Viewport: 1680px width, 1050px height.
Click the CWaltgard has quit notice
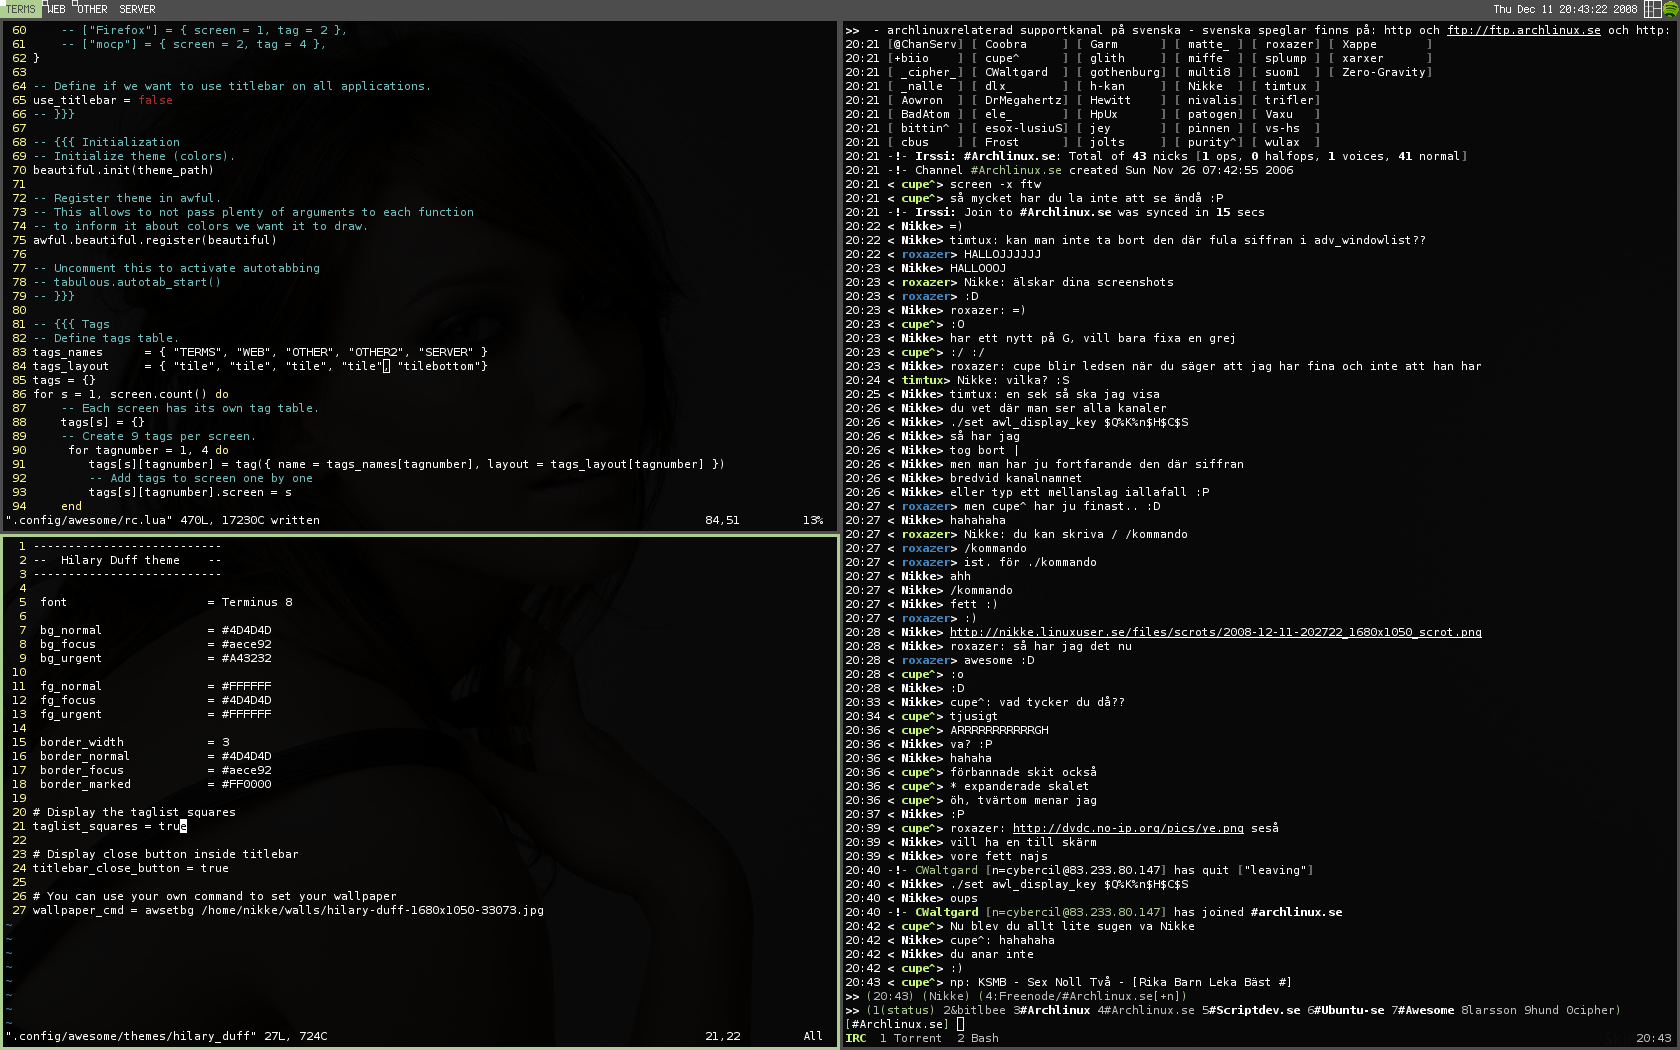[1079, 870]
